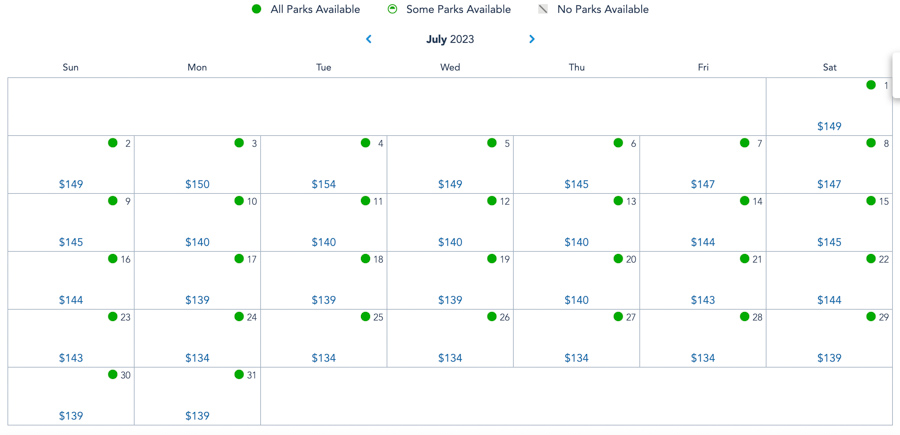
Task: Select date cell for July 12
Action: click(x=450, y=222)
